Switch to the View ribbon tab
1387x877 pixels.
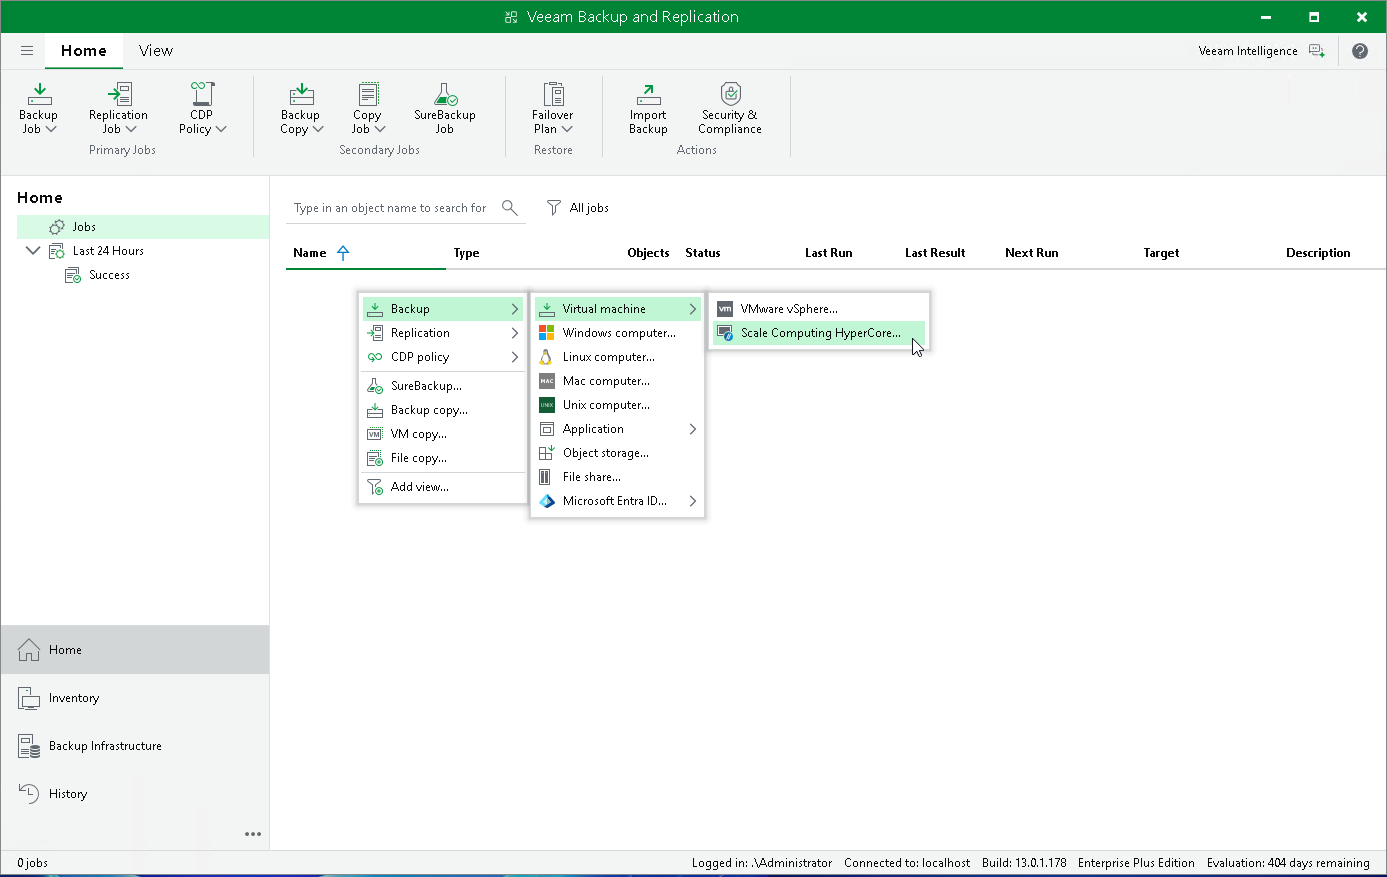(x=155, y=51)
